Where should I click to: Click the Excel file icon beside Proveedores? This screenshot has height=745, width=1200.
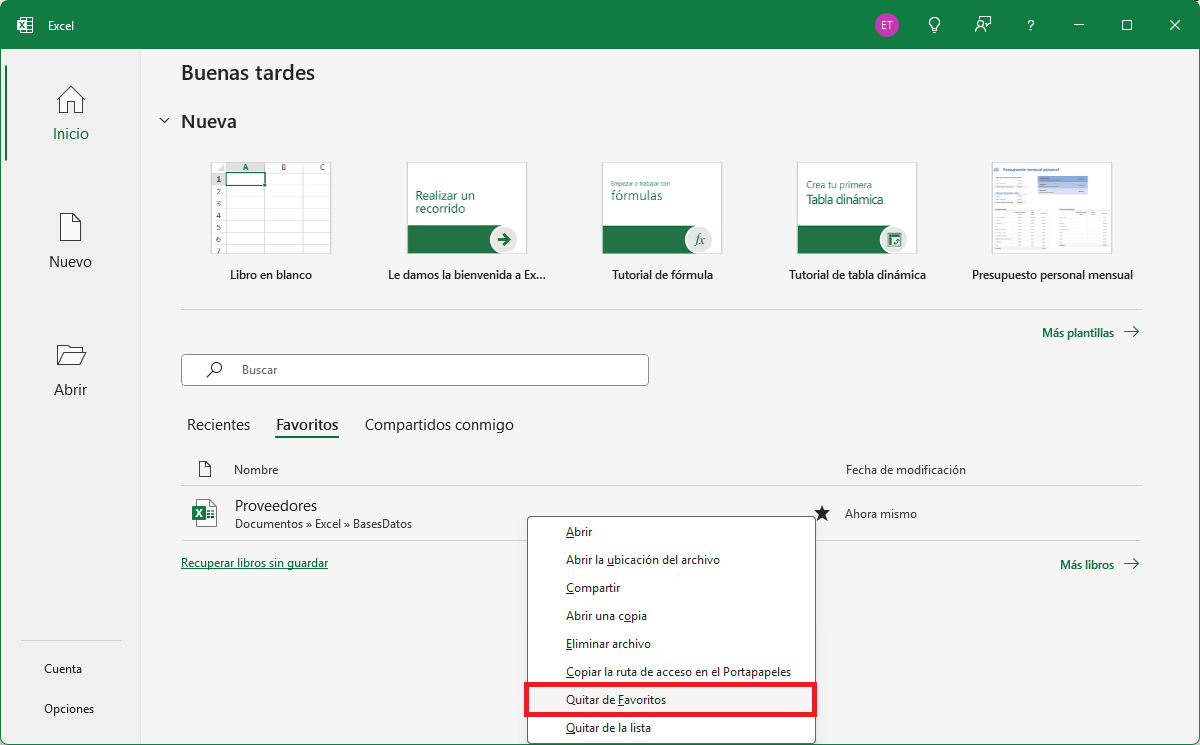point(204,513)
